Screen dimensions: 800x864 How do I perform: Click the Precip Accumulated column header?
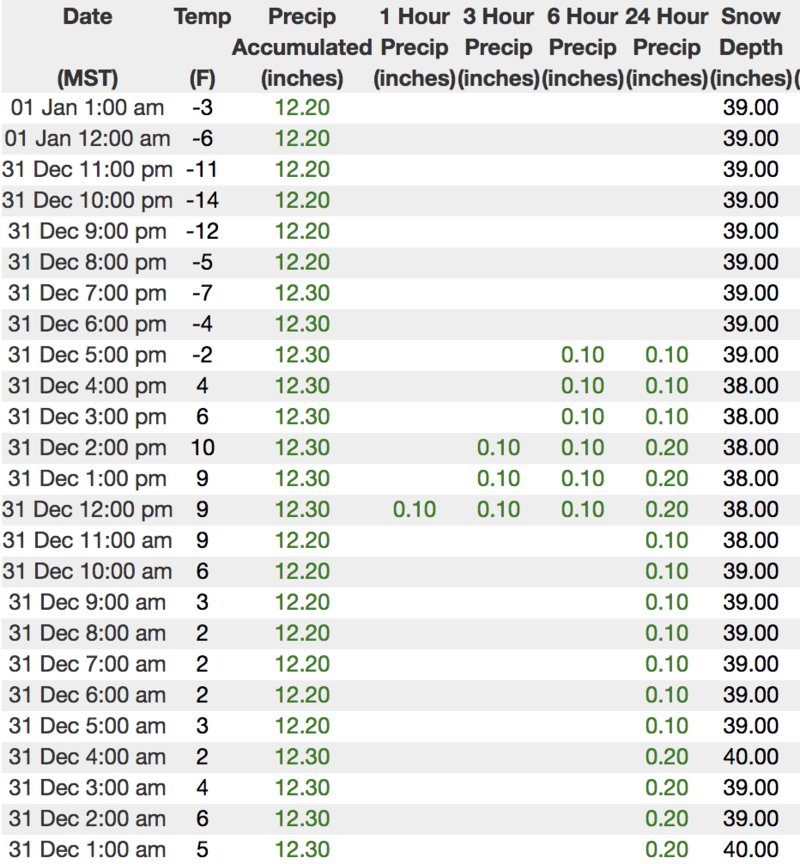[301, 46]
